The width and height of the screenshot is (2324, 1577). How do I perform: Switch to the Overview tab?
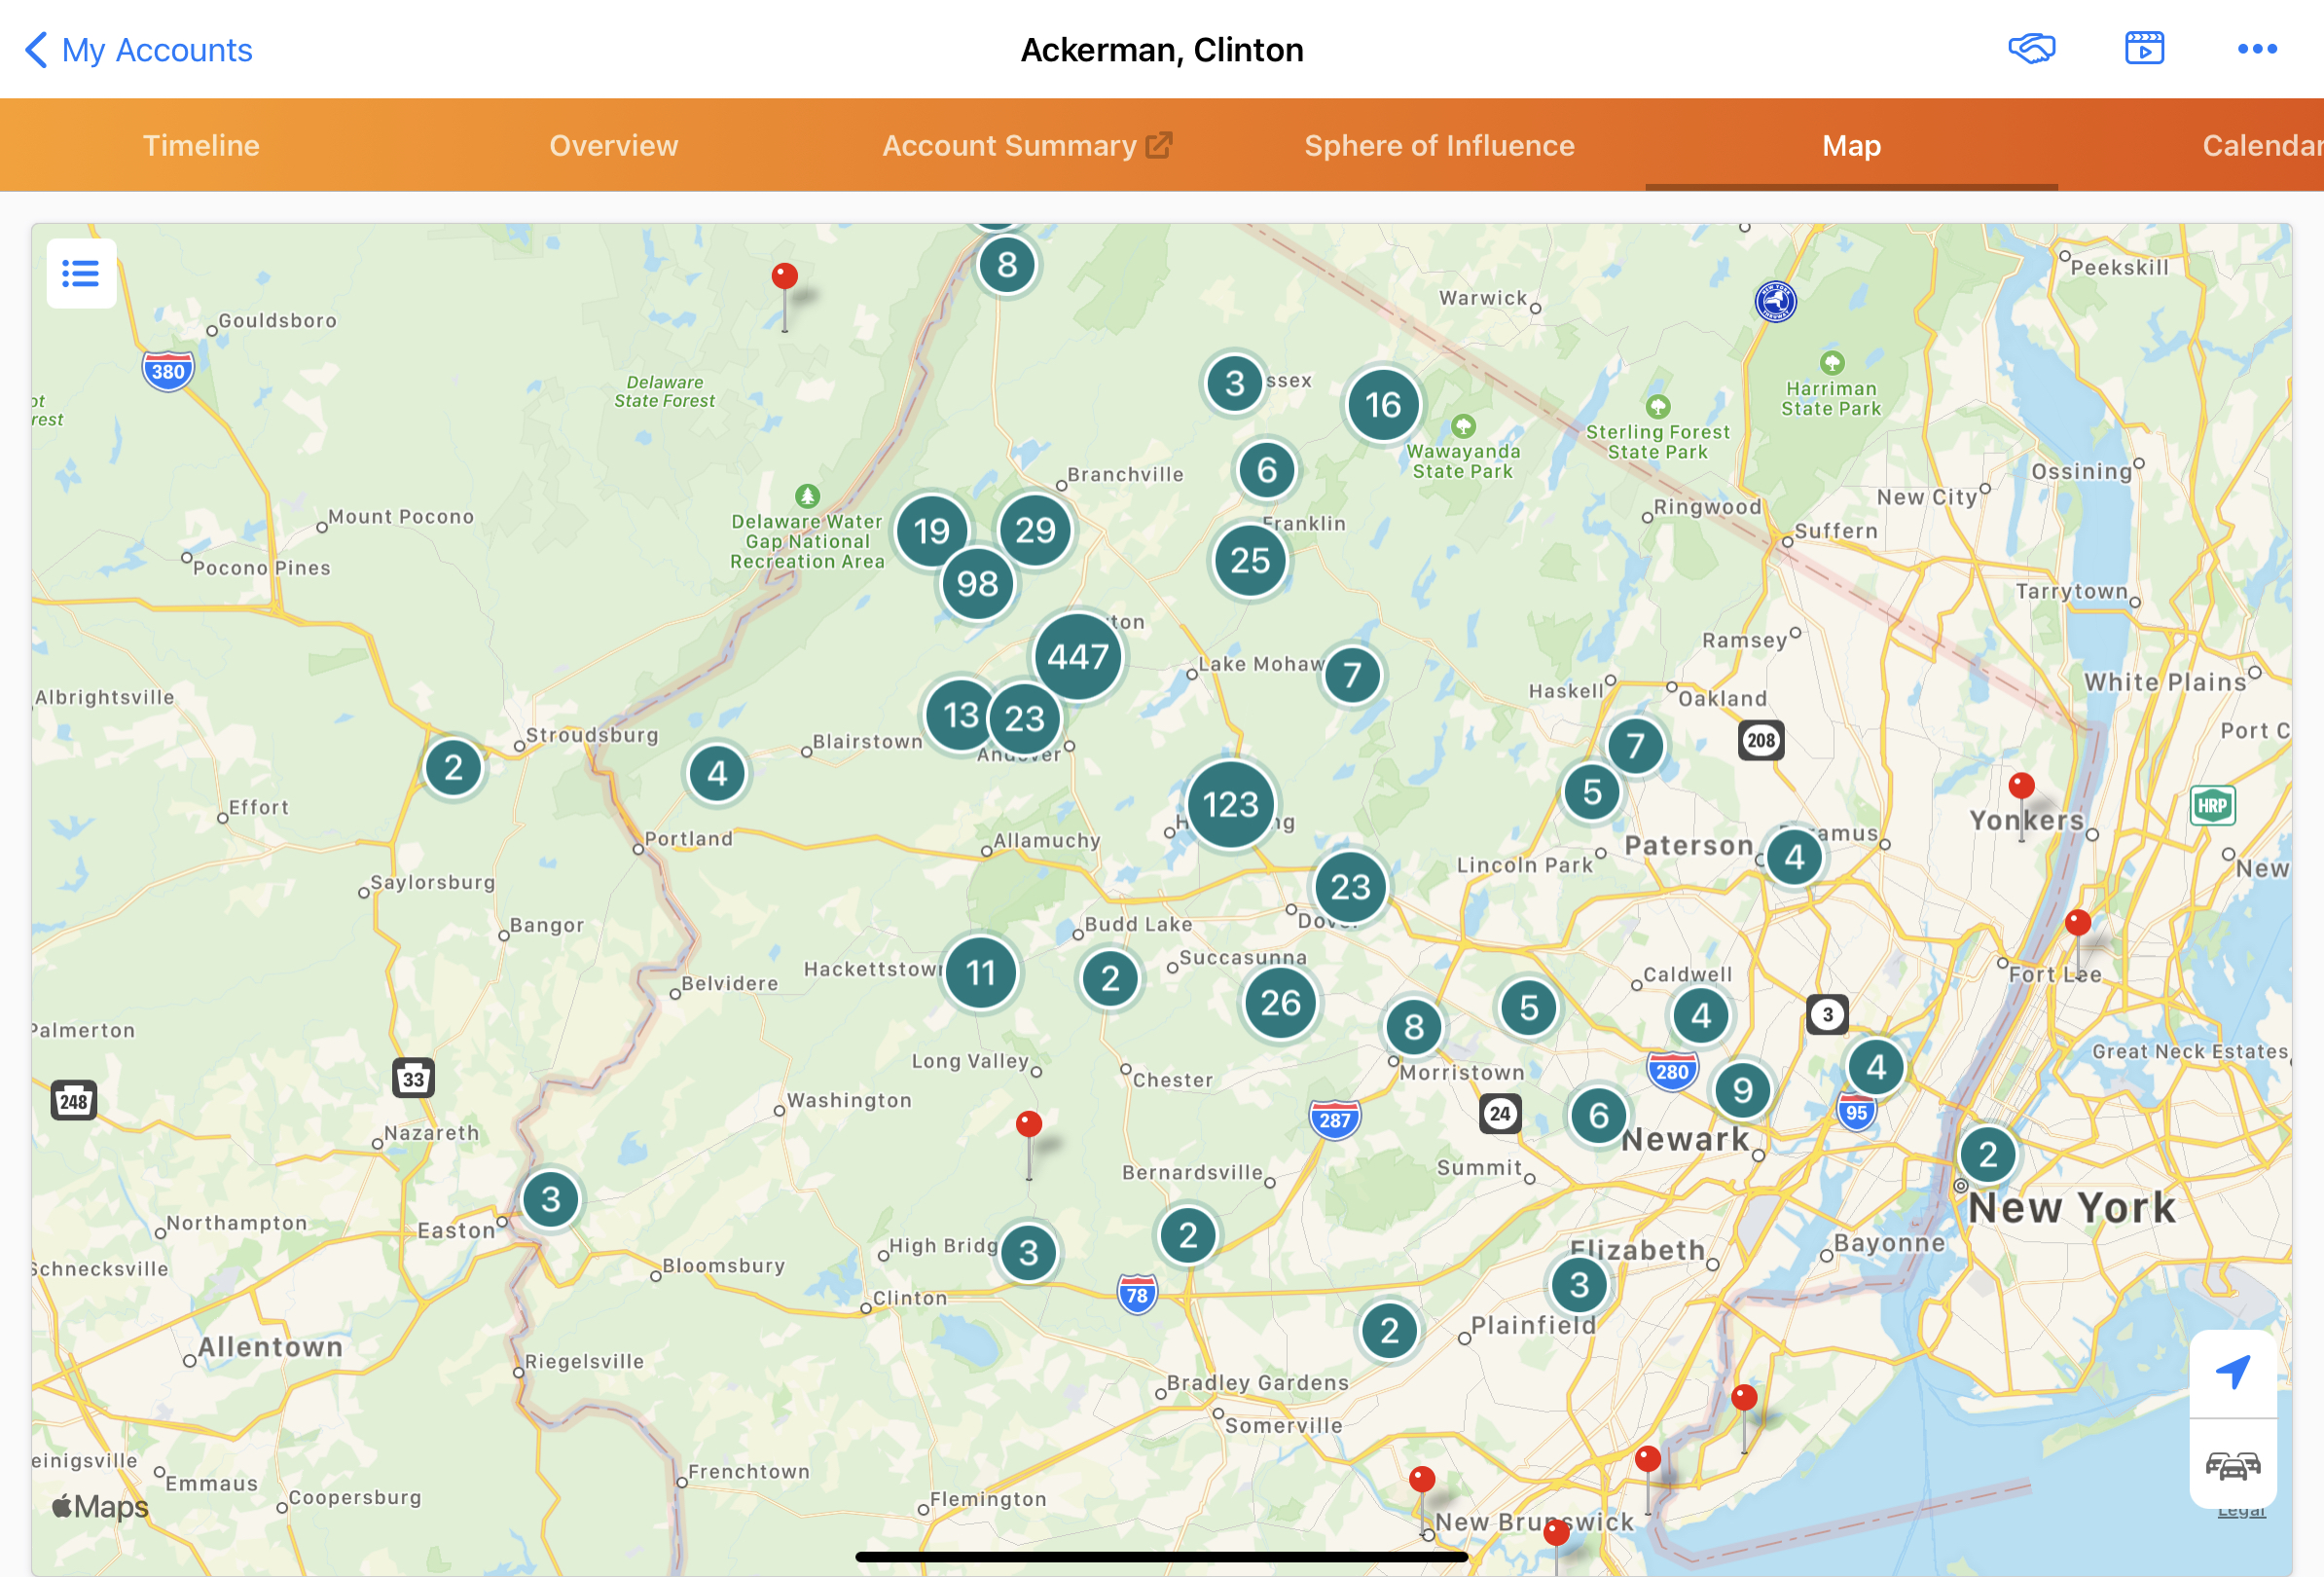(613, 146)
